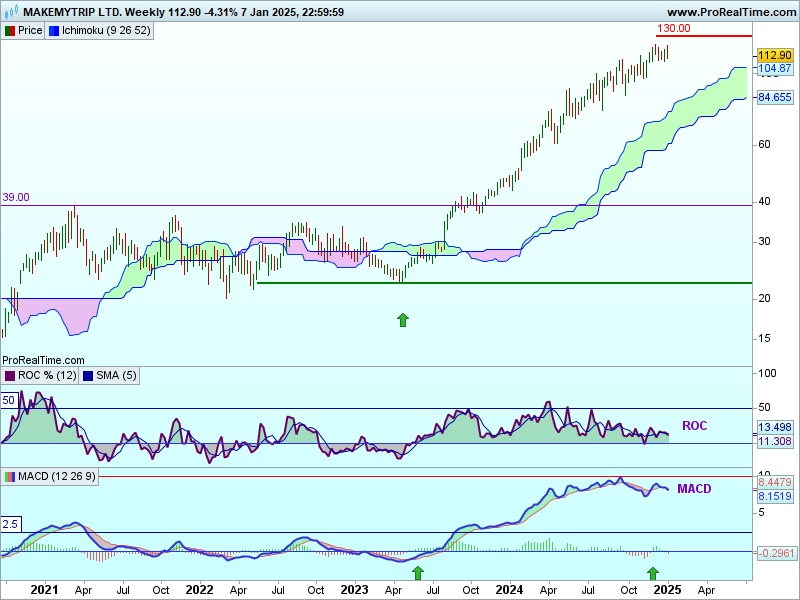Select the red 130.00 resistance level label

673,28
